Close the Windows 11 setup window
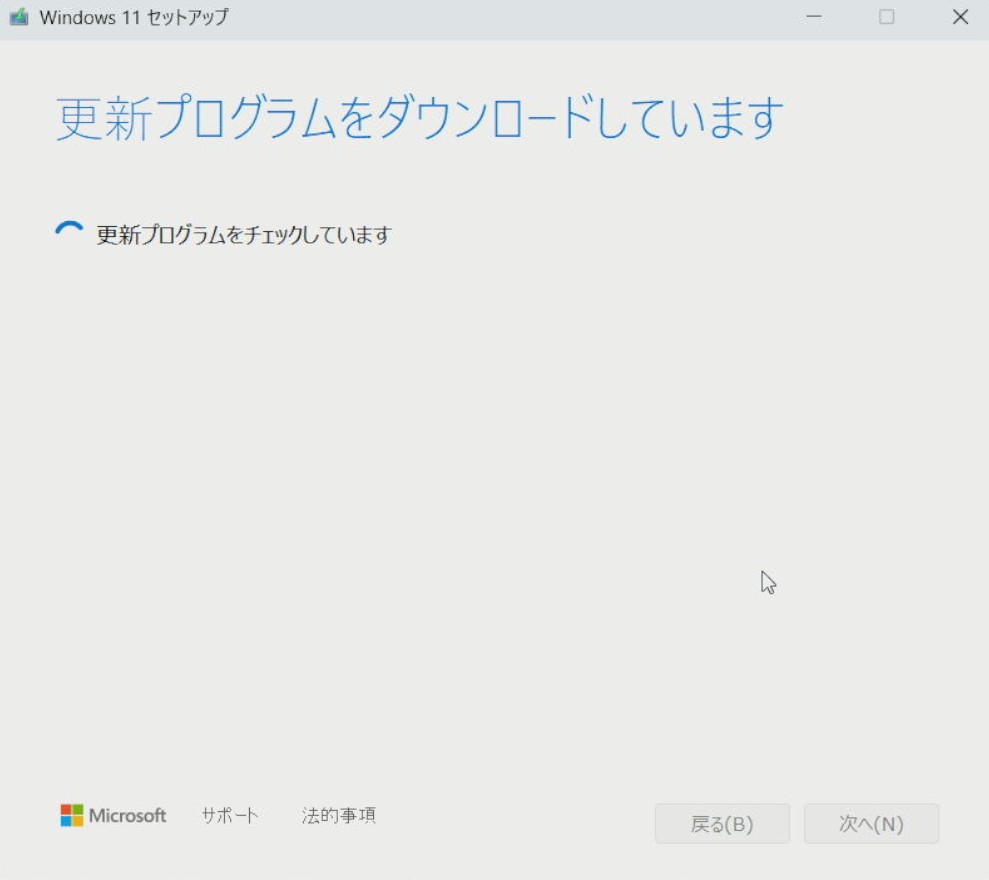 click(x=960, y=17)
